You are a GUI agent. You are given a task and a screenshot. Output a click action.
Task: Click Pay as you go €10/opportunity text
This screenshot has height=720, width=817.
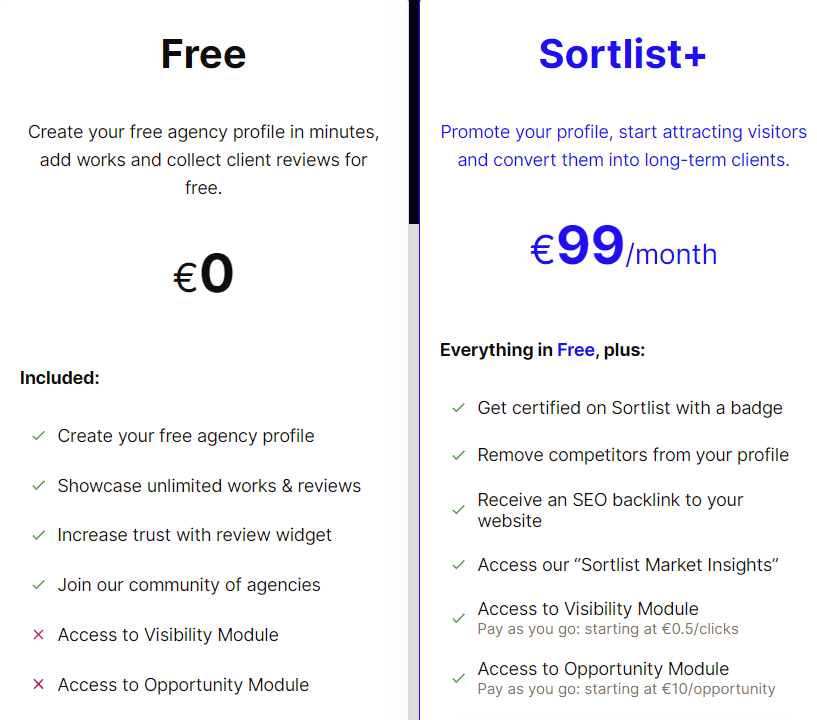[626, 689]
